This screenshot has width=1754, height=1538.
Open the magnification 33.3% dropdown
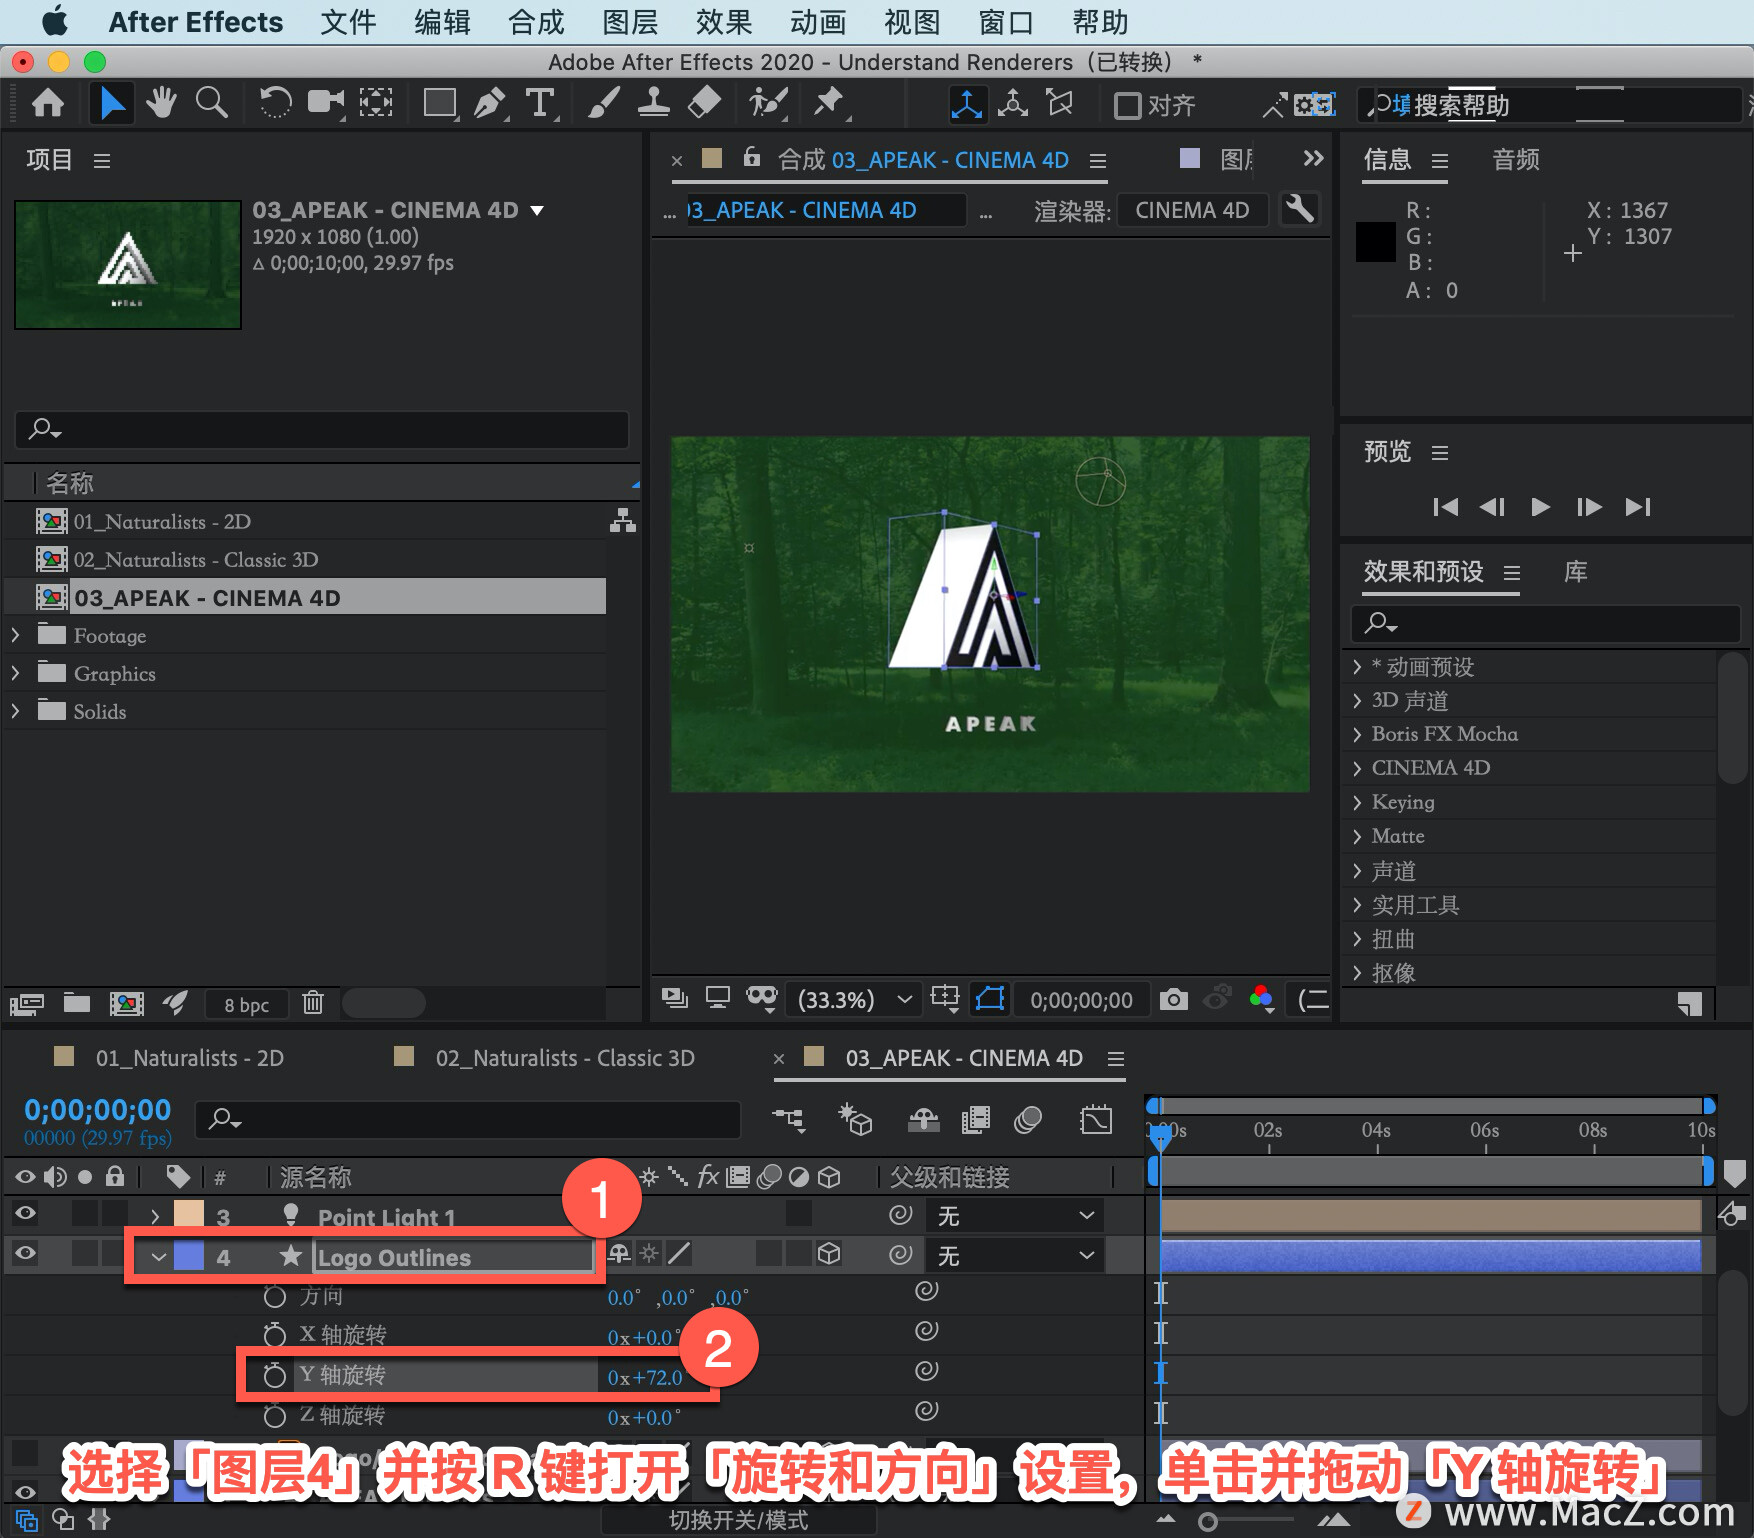(x=854, y=1000)
